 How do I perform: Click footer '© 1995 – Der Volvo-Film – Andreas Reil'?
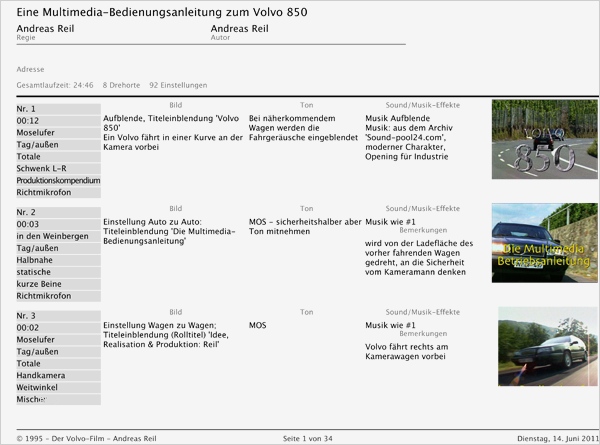pyautogui.click(x=86, y=438)
